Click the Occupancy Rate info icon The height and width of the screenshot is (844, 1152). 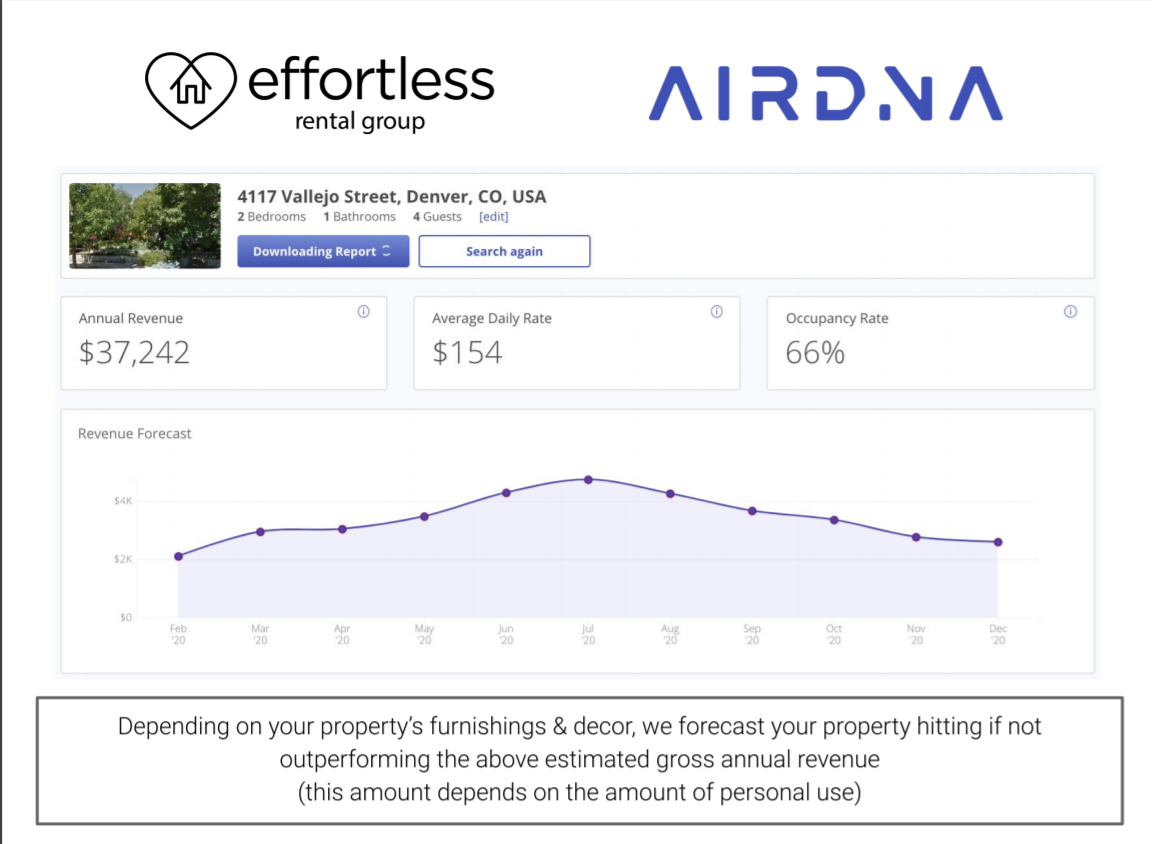coord(1070,311)
